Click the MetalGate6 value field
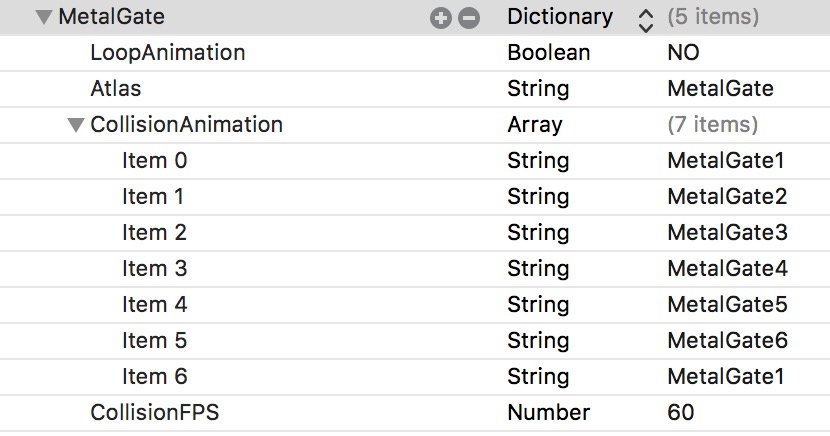The width and height of the screenshot is (830, 436). tap(727, 341)
